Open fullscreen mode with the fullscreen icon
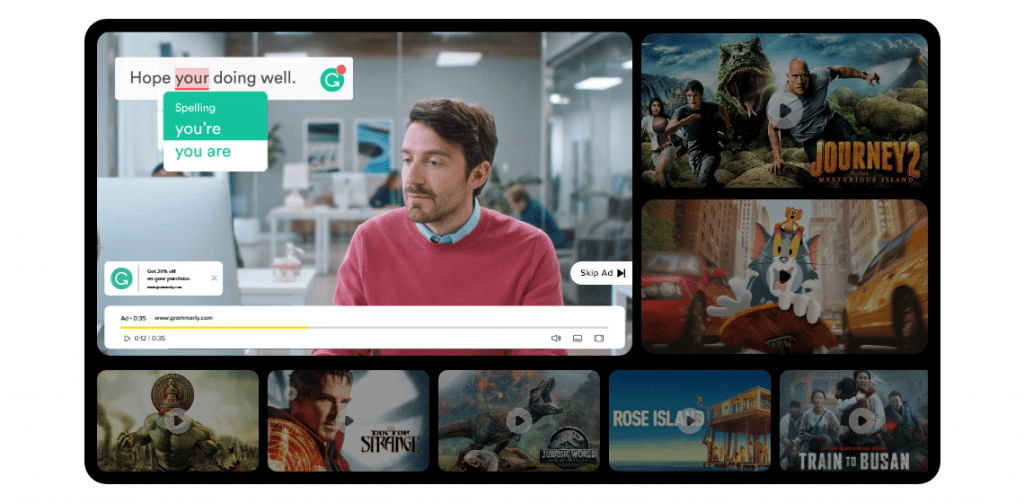Screen dimensions: 1024x503 click(x=599, y=338)
